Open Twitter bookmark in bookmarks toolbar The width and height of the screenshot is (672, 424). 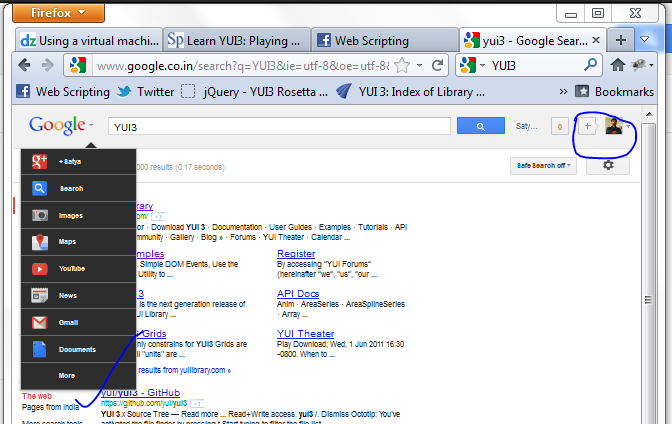pos(146,92)
